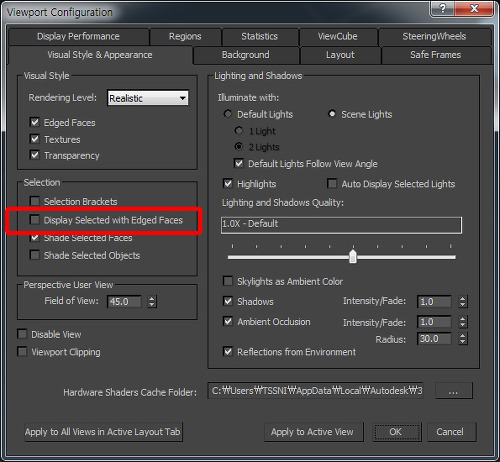Open the Safe Frames tab
Image resolution: width=500 pixels, height=462 pixels.
[x=436, y=55]
